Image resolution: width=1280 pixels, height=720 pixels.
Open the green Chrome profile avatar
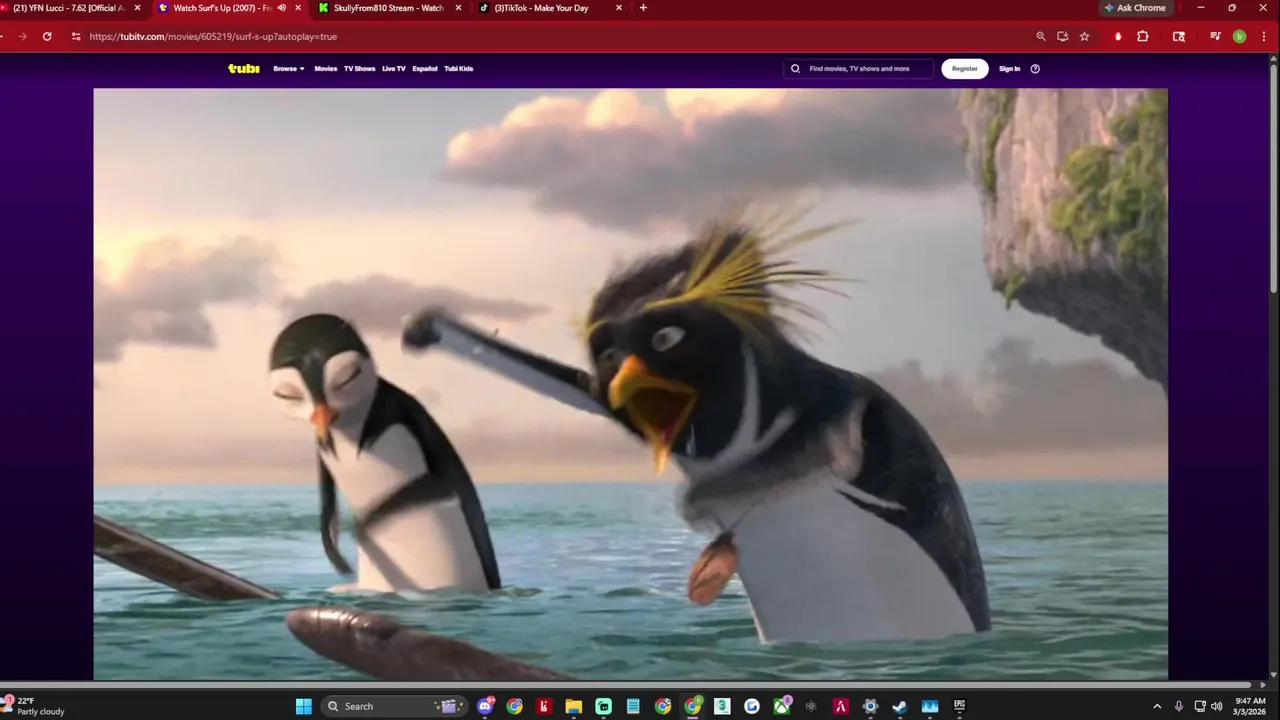(1240, 36)
